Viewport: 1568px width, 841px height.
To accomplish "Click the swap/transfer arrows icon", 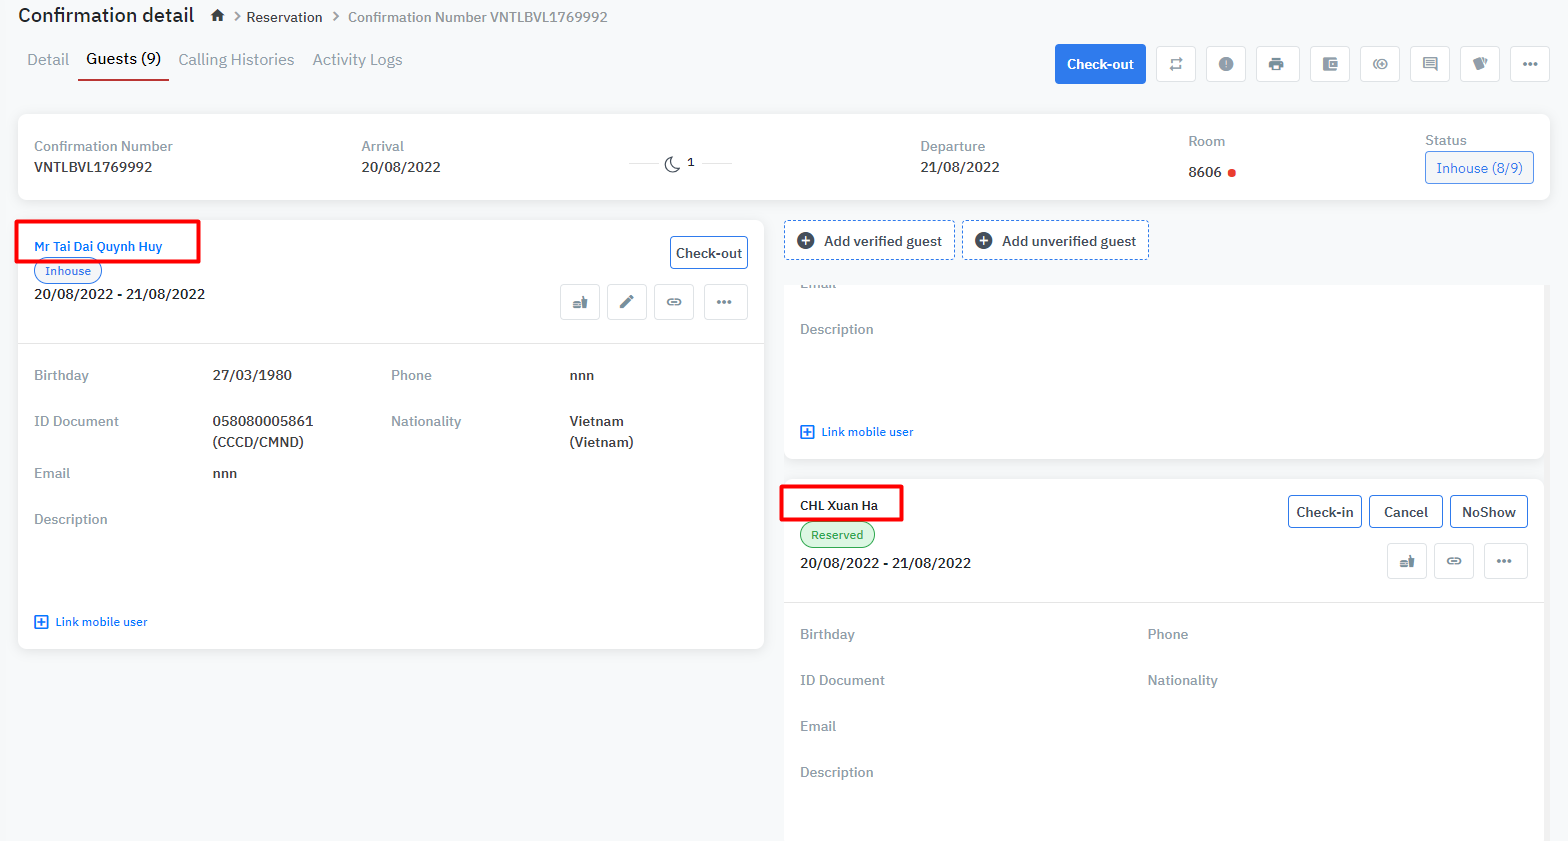I will [1176, 64].
